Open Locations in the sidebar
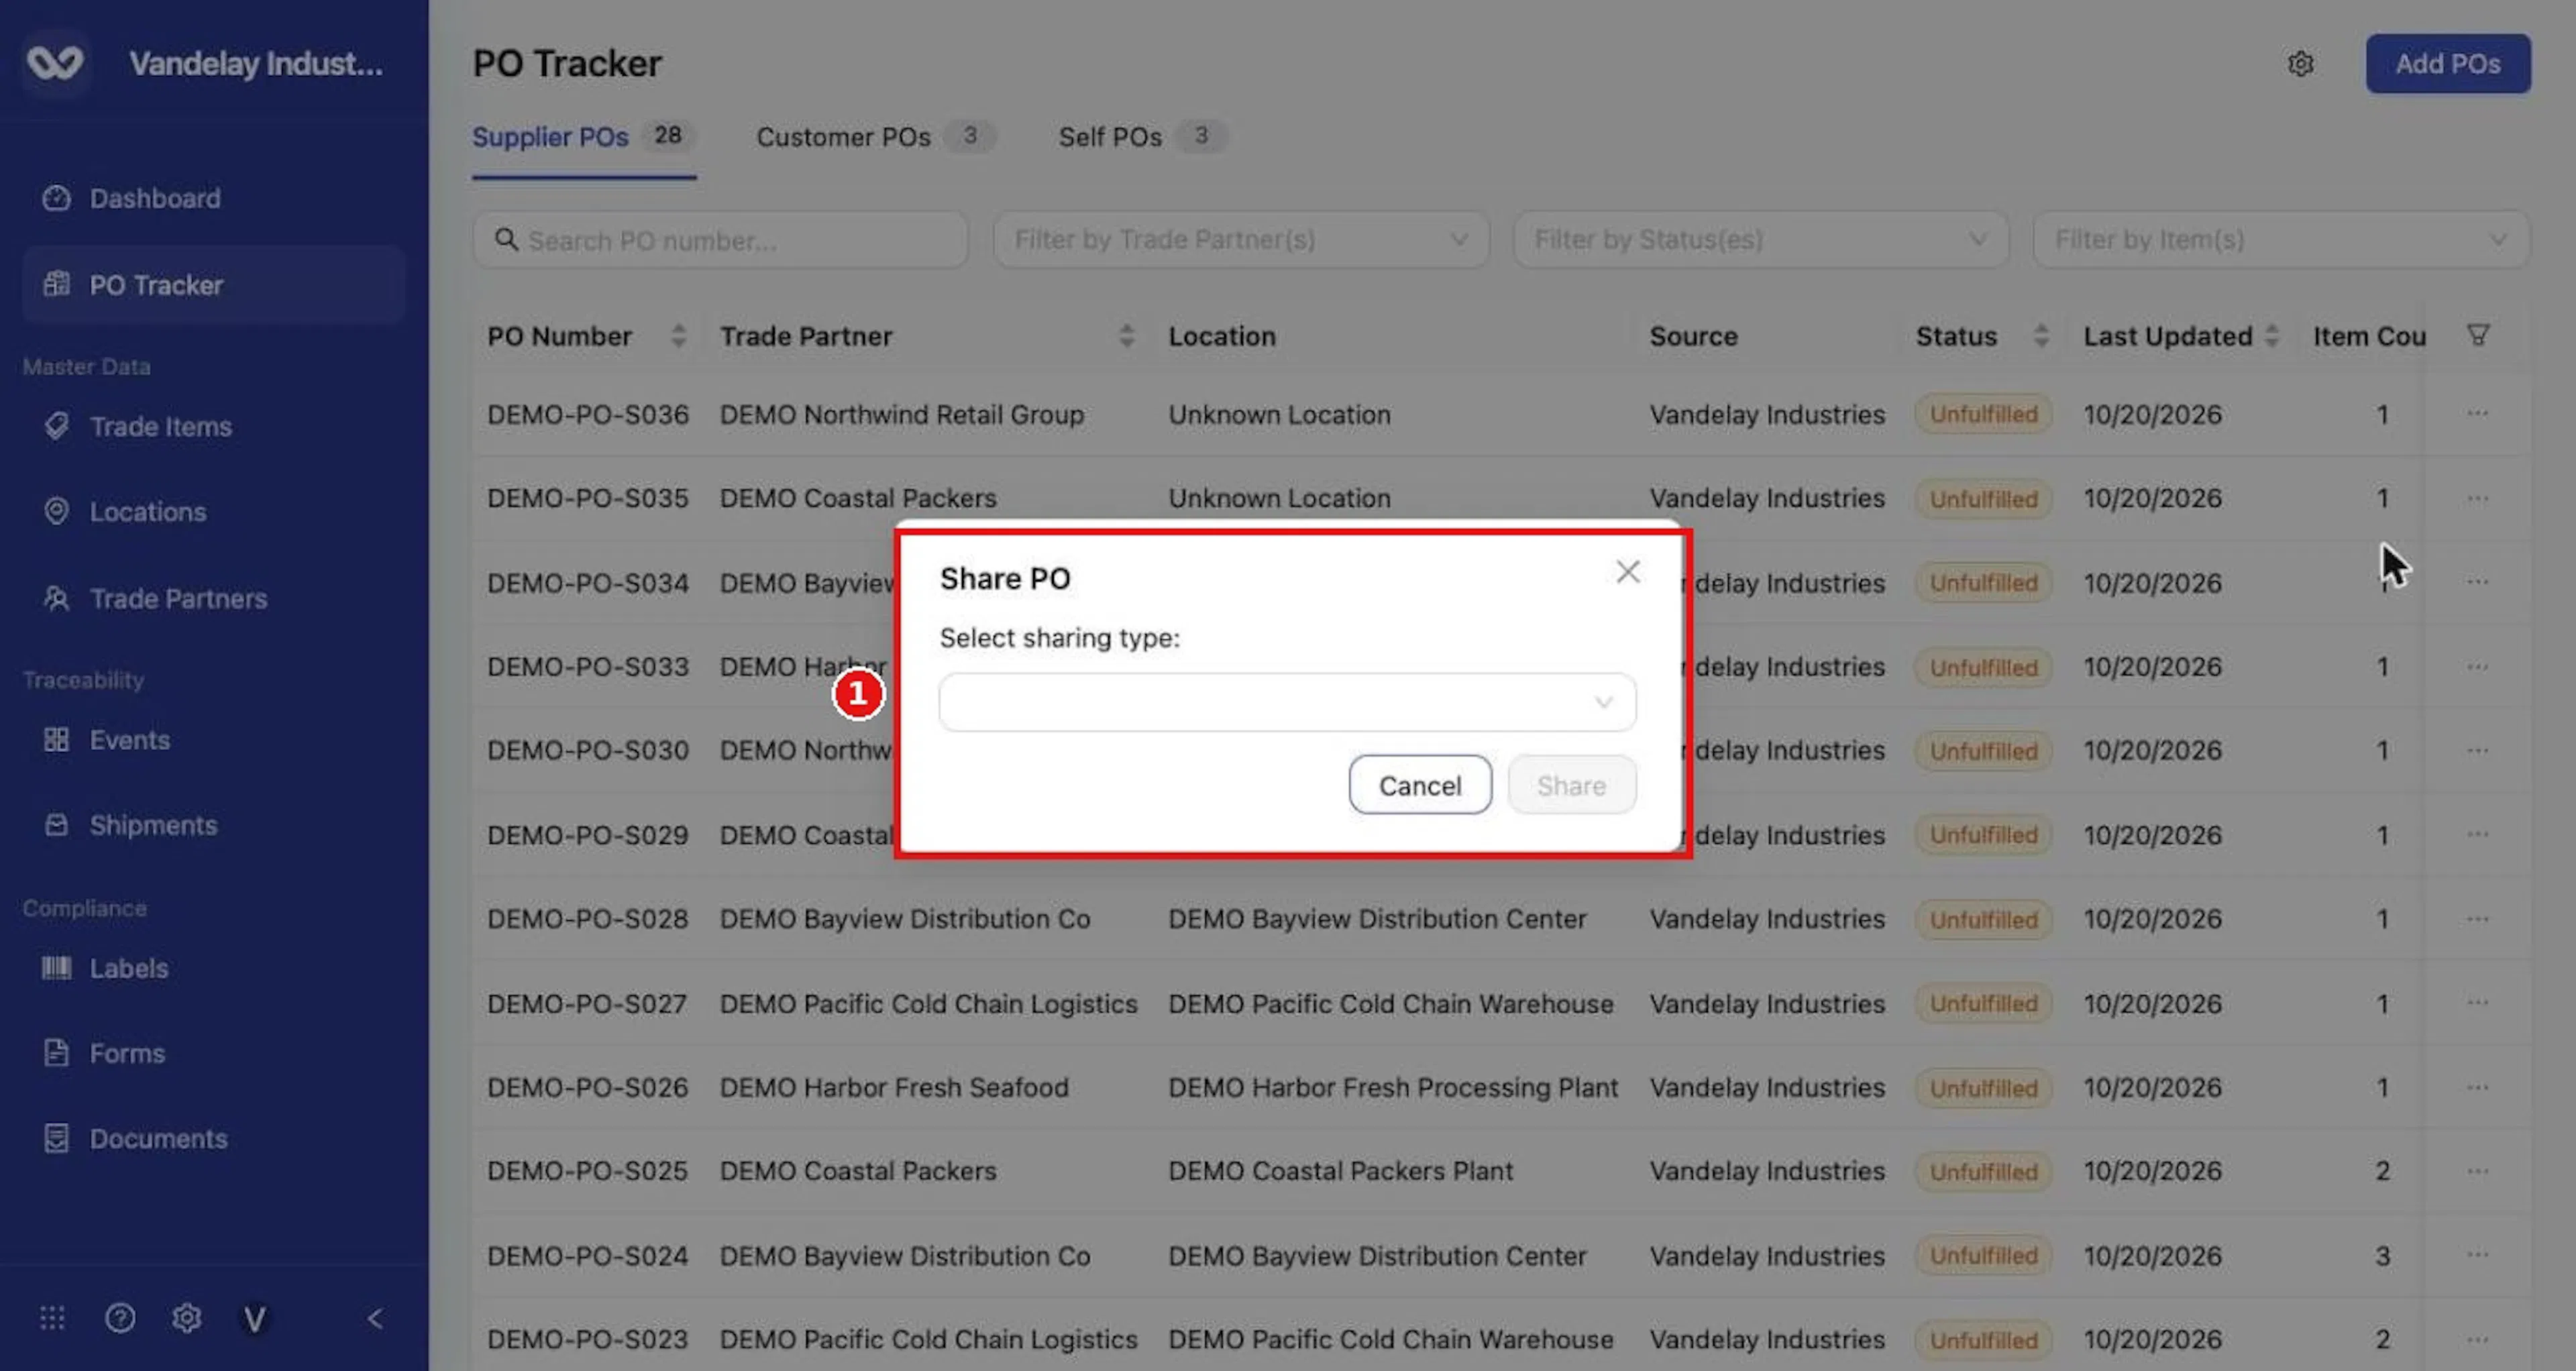2576x1371 pixels. (x=213, y=512)
